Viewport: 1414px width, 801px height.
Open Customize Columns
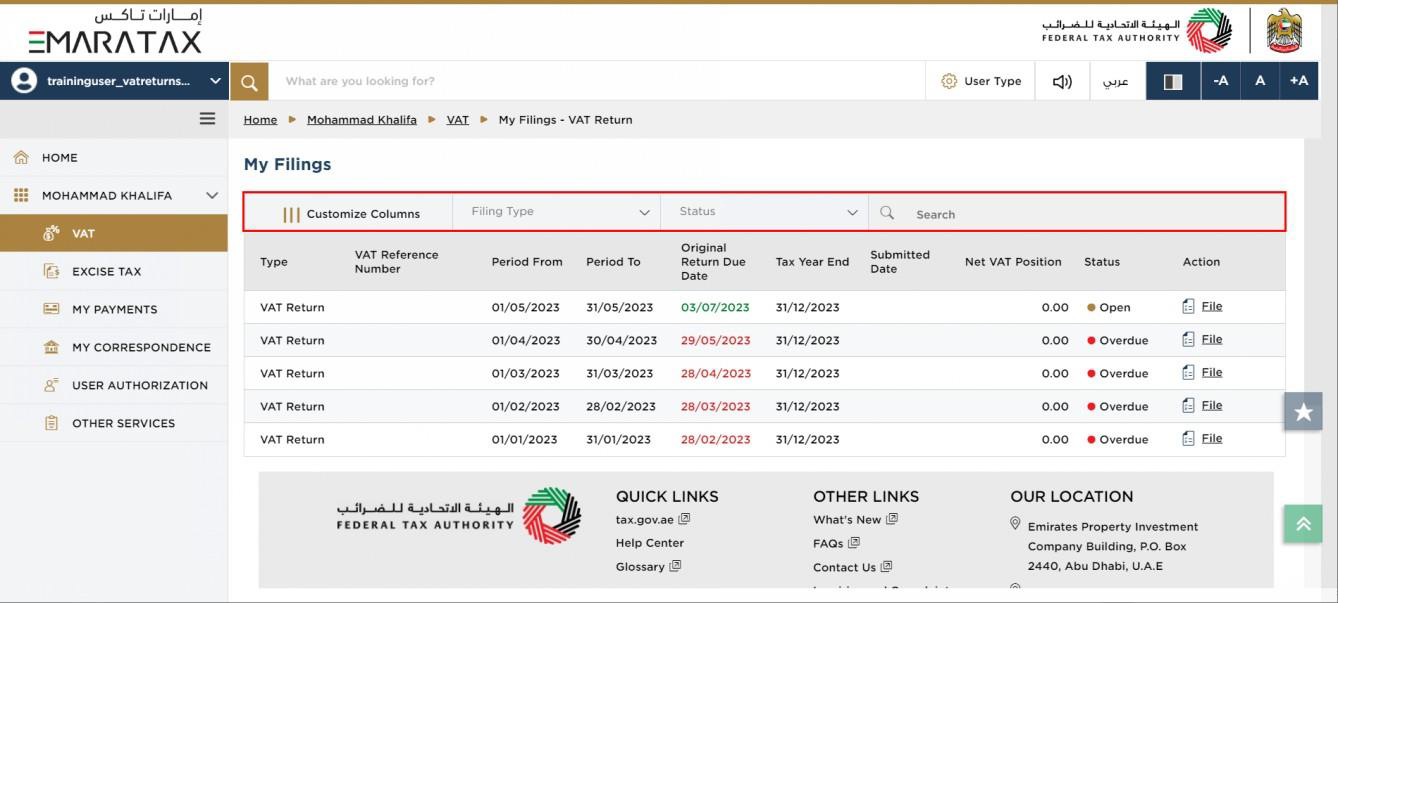(351, 213)
